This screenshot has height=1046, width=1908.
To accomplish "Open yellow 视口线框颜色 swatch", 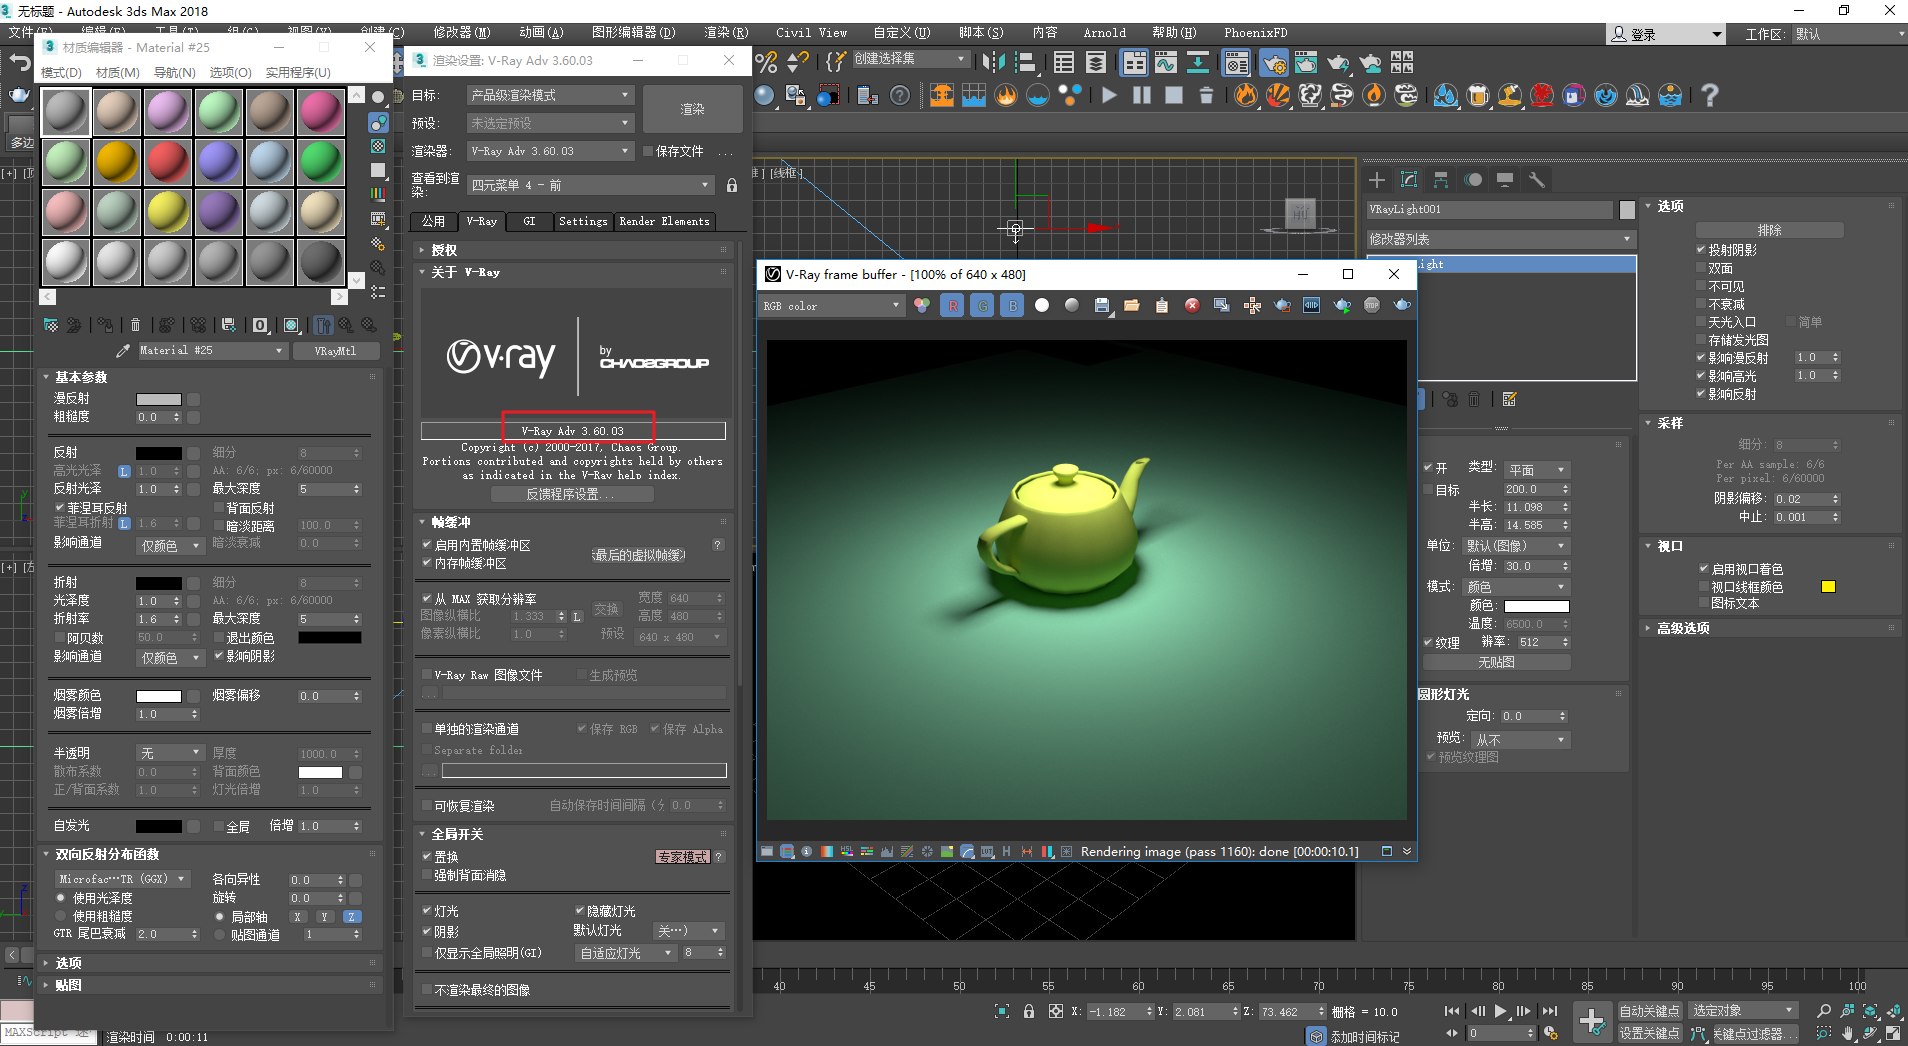I will [x=1828, y=587].
